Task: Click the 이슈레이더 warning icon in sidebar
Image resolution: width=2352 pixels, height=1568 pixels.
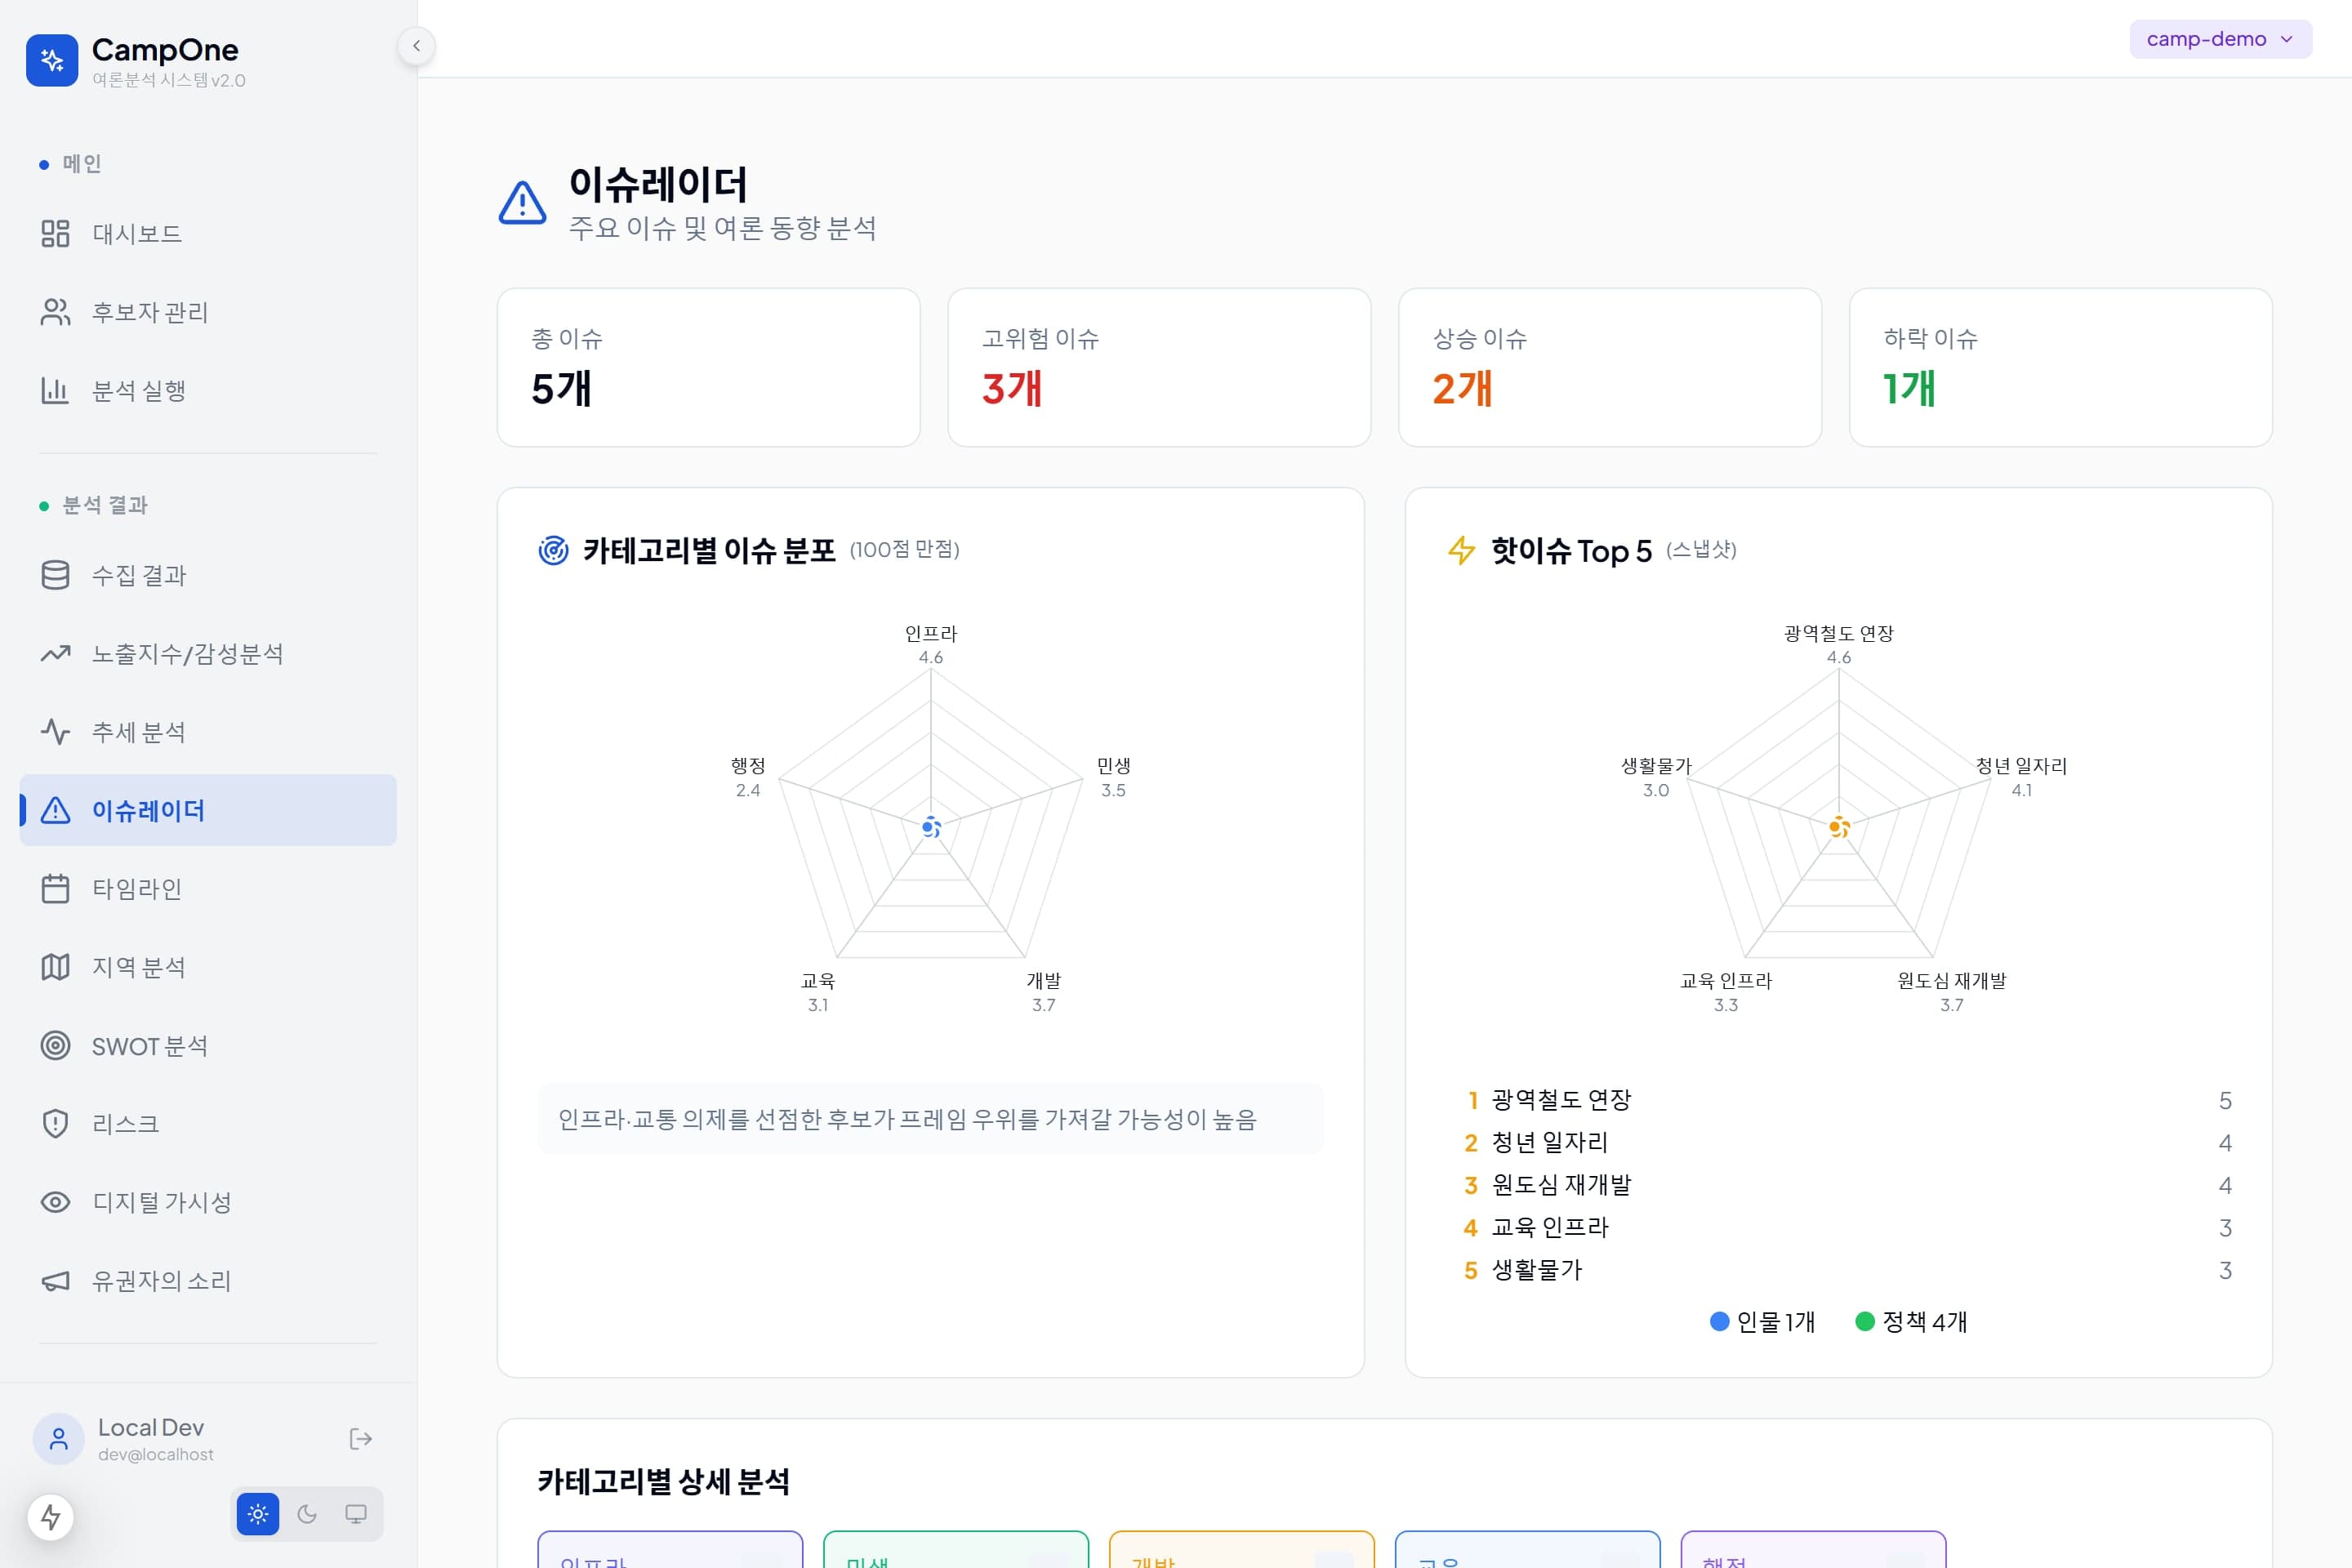Action: coord(55,810)
